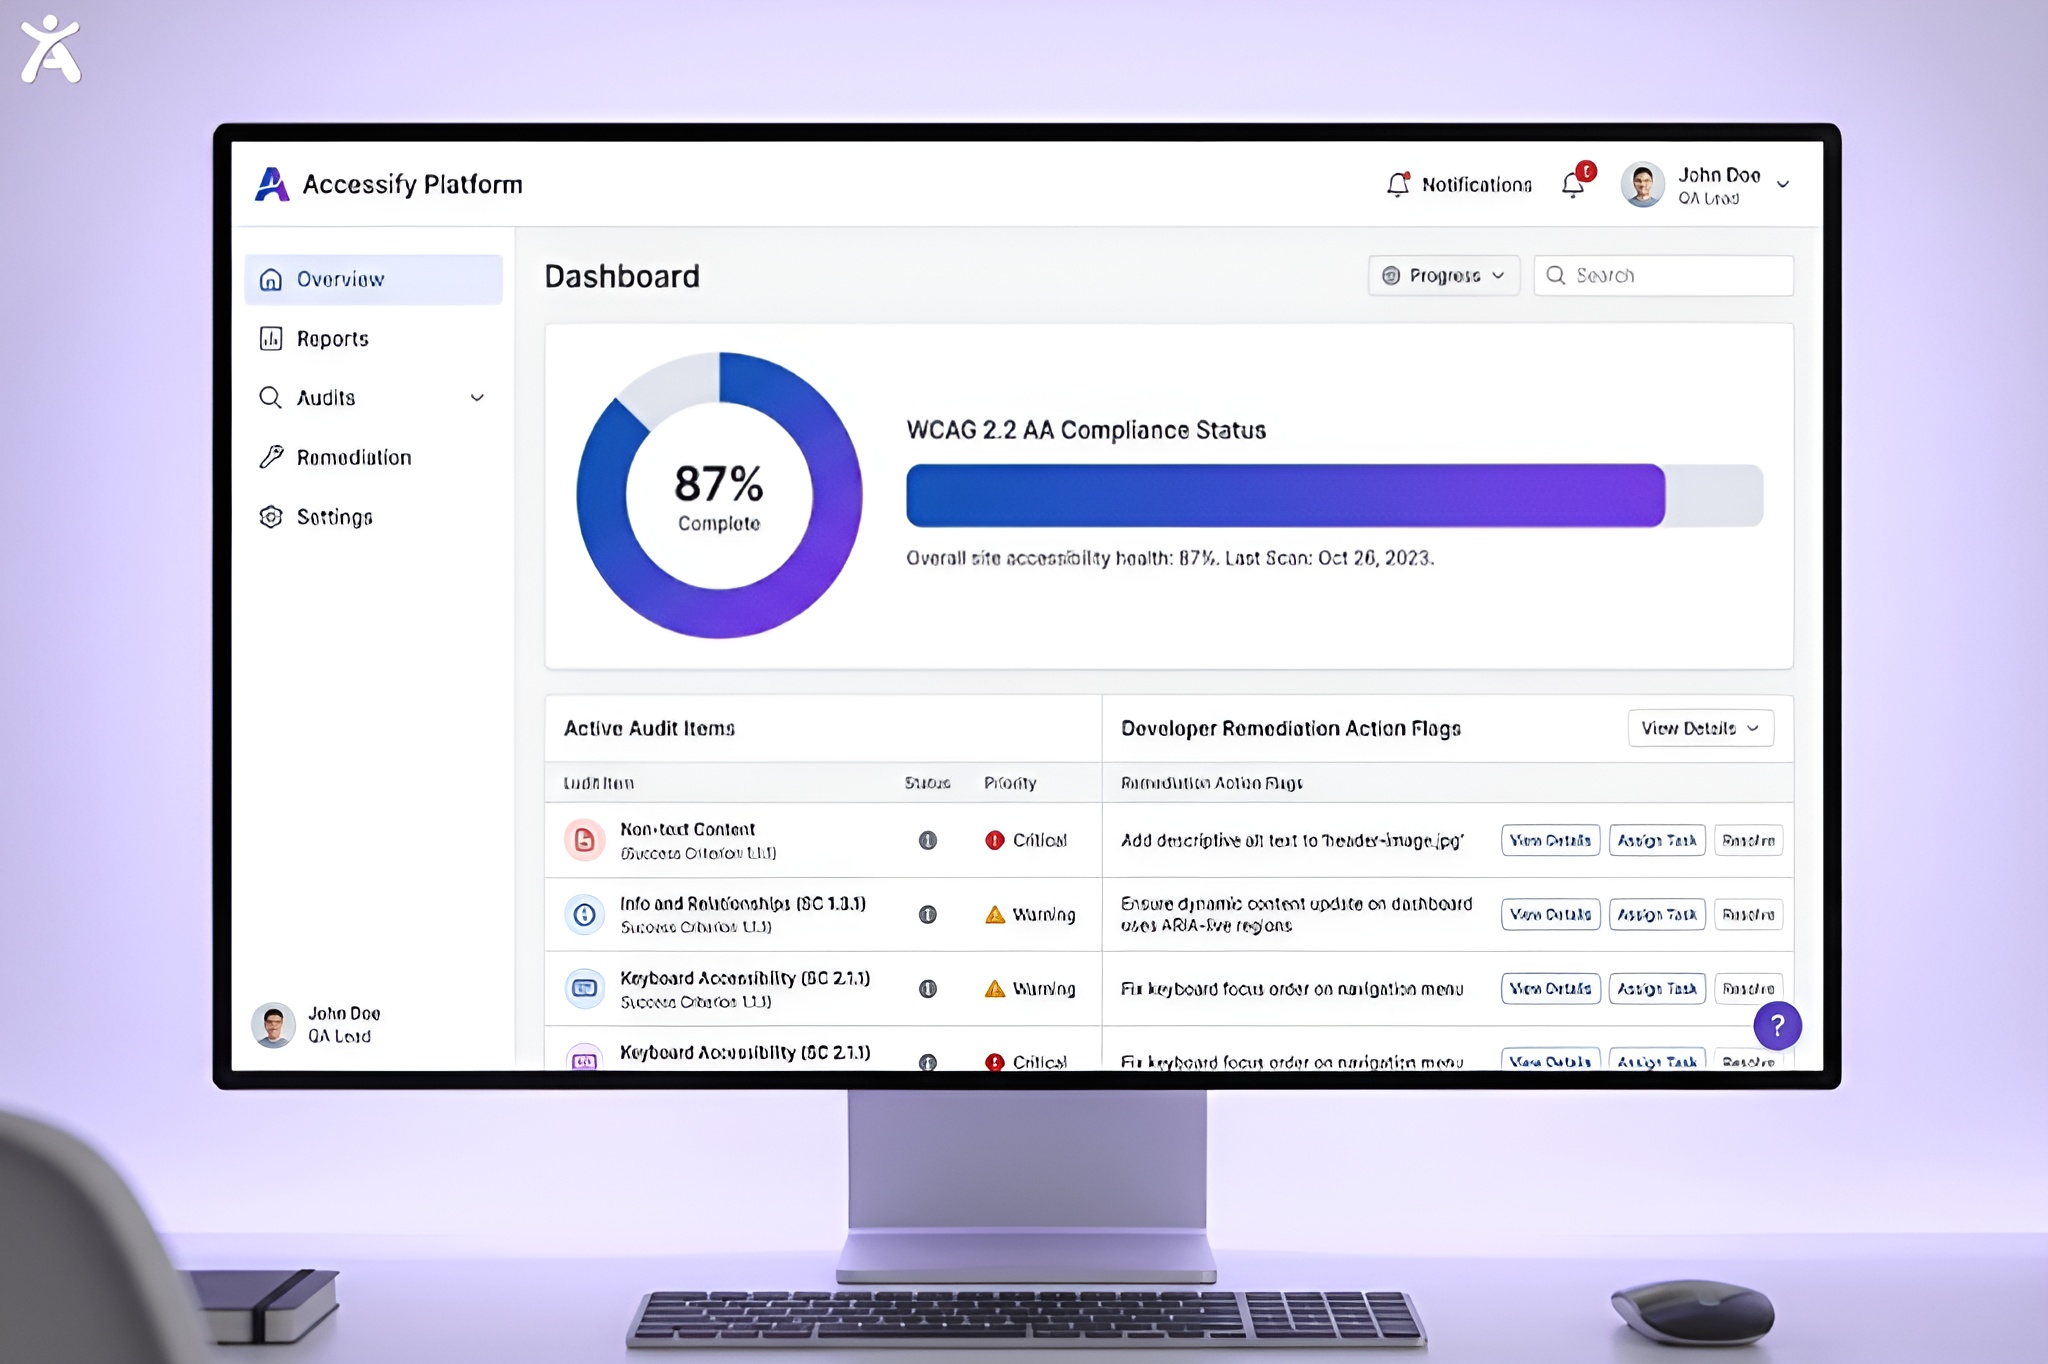Expand the Audits sidebar submenu
Image resolution: width=2048 pixels, height=1364 pixels.
479,397
